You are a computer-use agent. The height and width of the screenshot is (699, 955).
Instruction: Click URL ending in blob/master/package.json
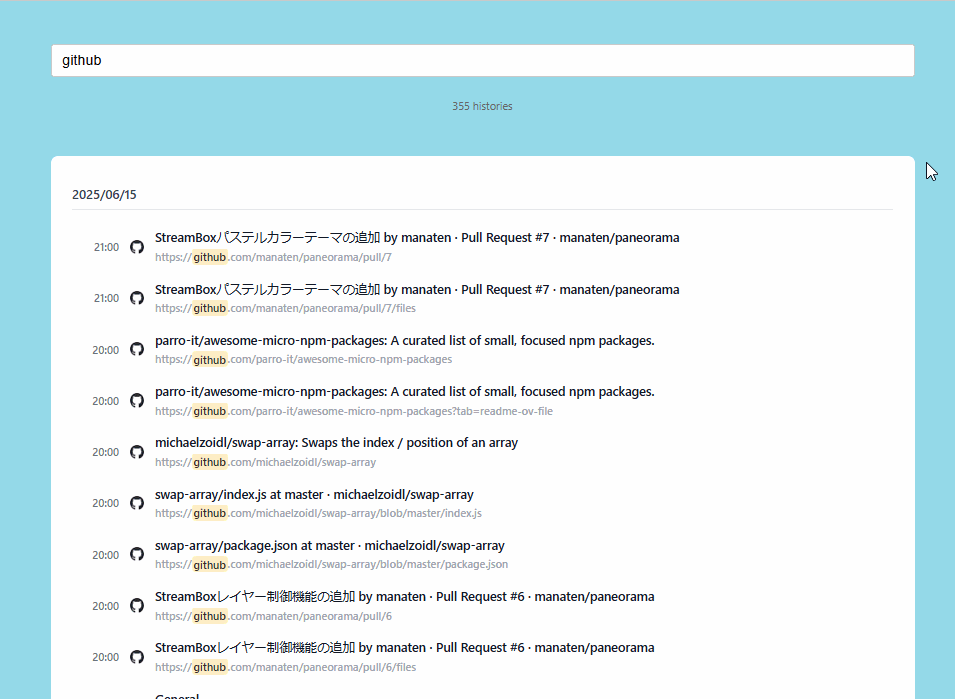(x=331, y=564)
